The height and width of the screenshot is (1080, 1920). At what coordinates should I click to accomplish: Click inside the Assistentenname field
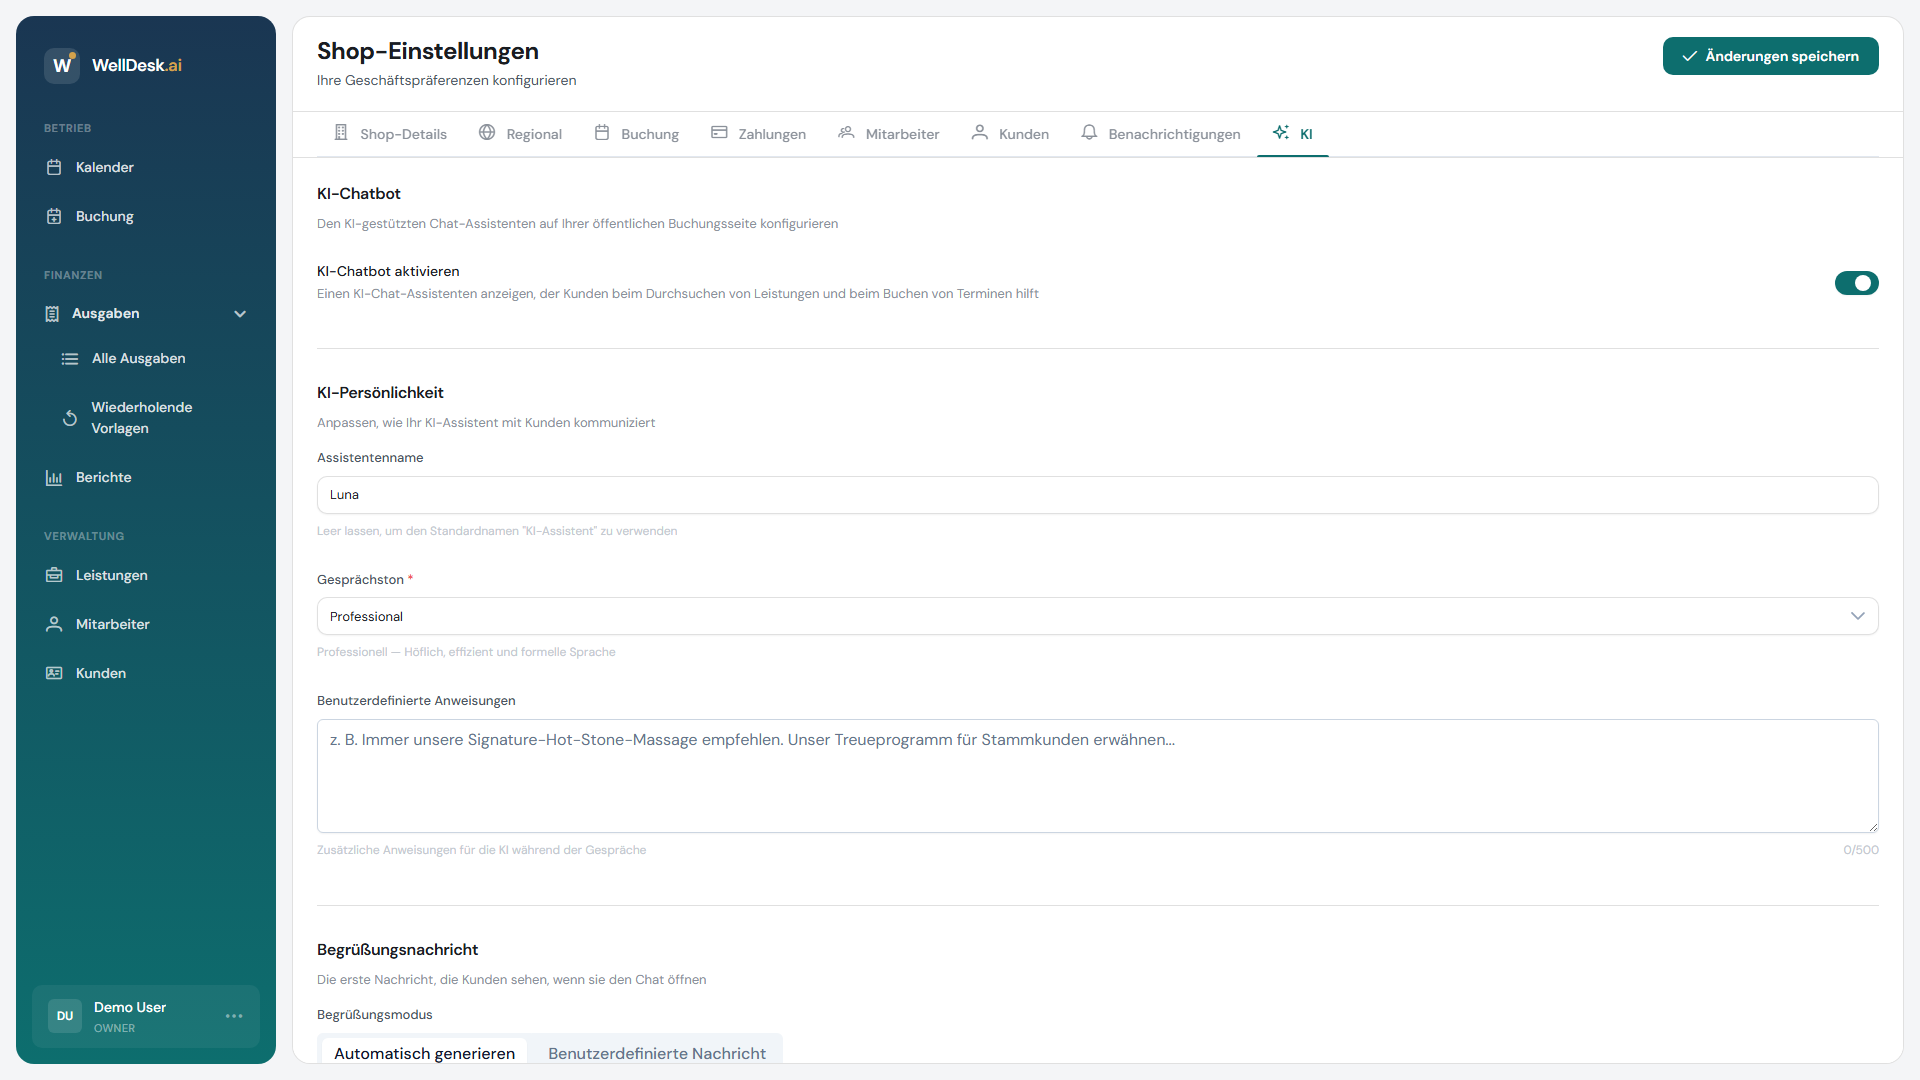click(1097, 494)
